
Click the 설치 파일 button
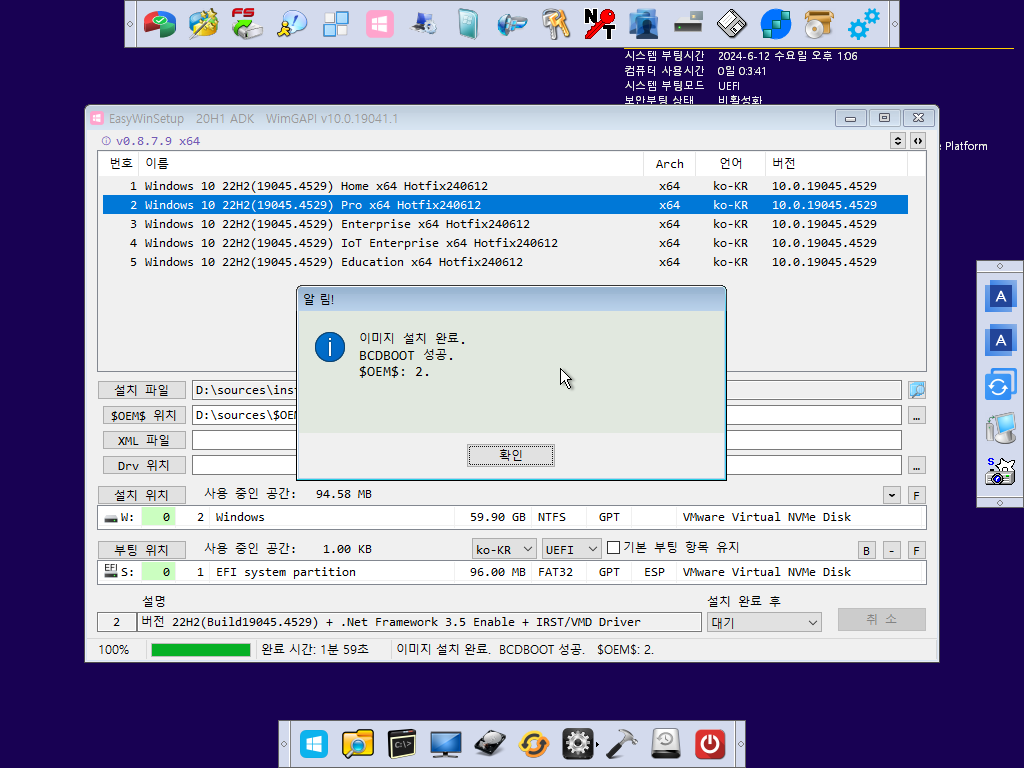tap(142, 391)
